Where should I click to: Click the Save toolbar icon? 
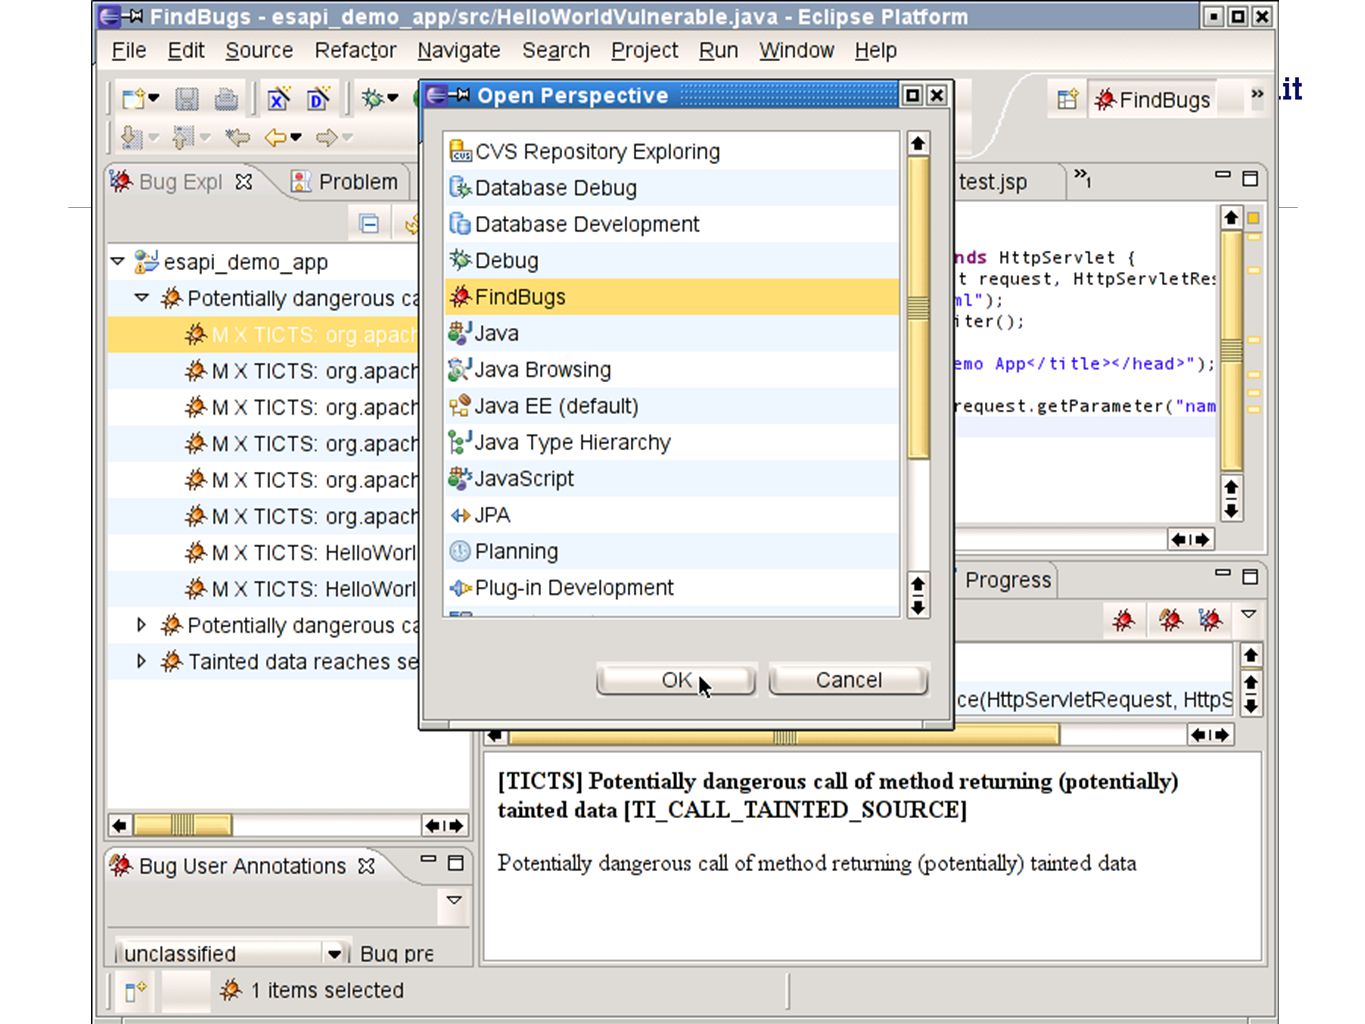point(187,98)
